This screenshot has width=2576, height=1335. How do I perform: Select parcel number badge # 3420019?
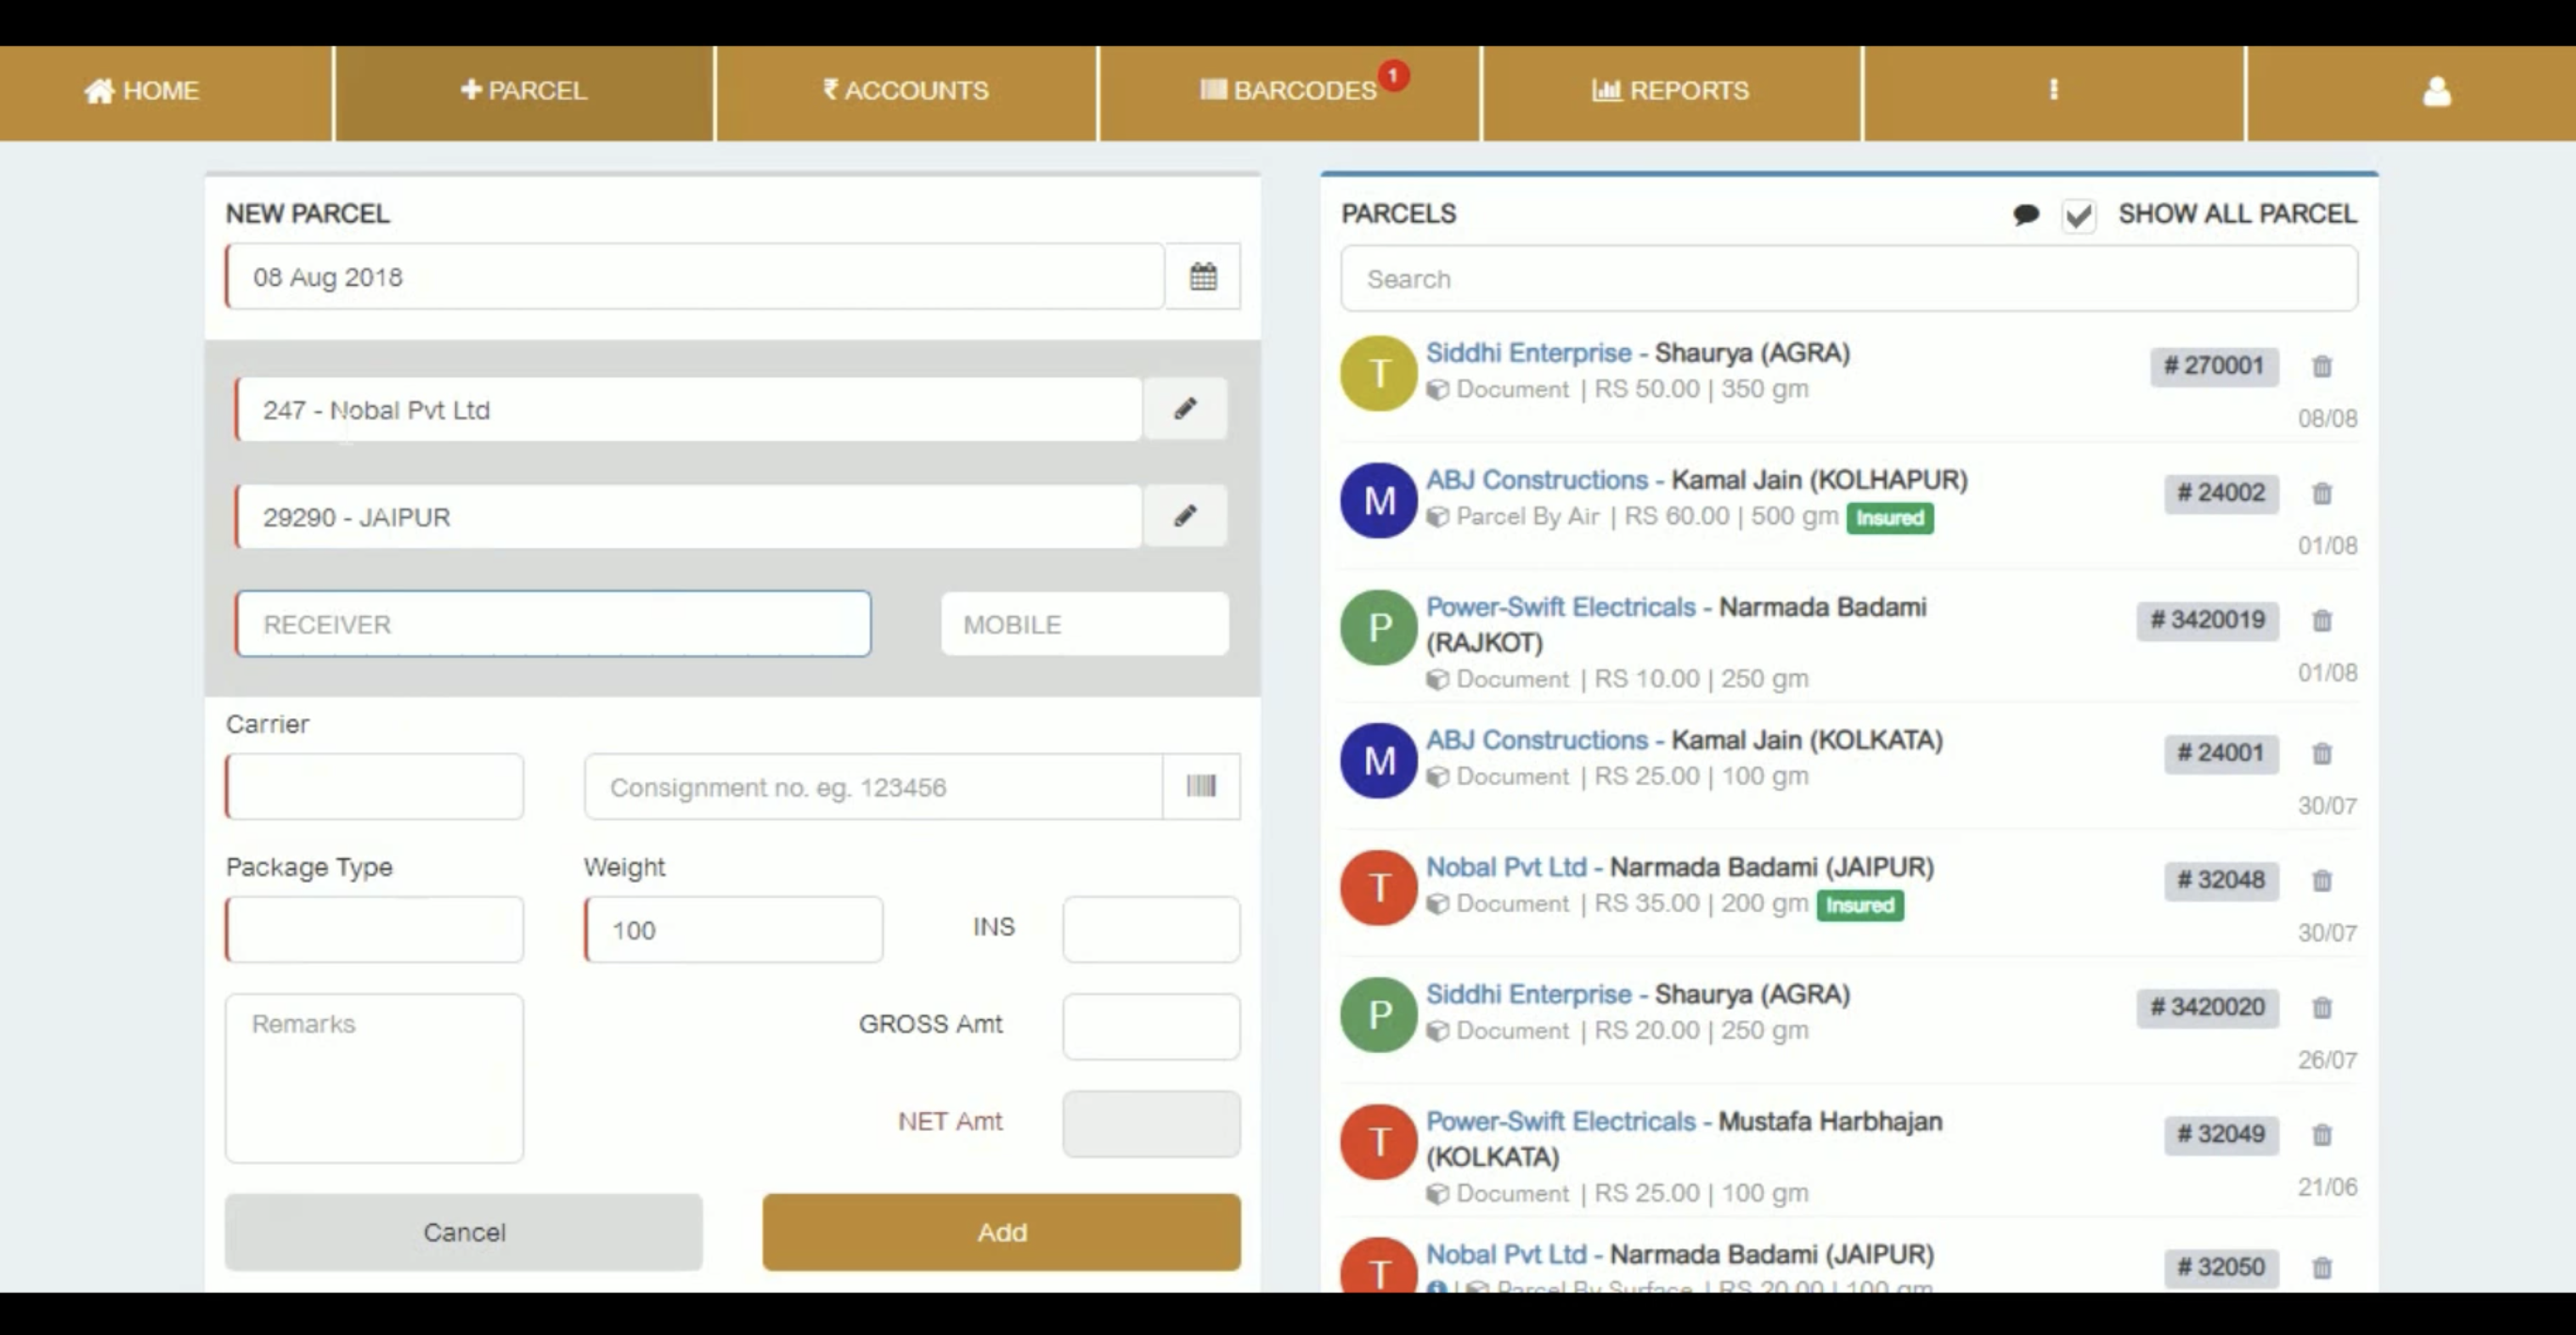[x=2208, y=620]
